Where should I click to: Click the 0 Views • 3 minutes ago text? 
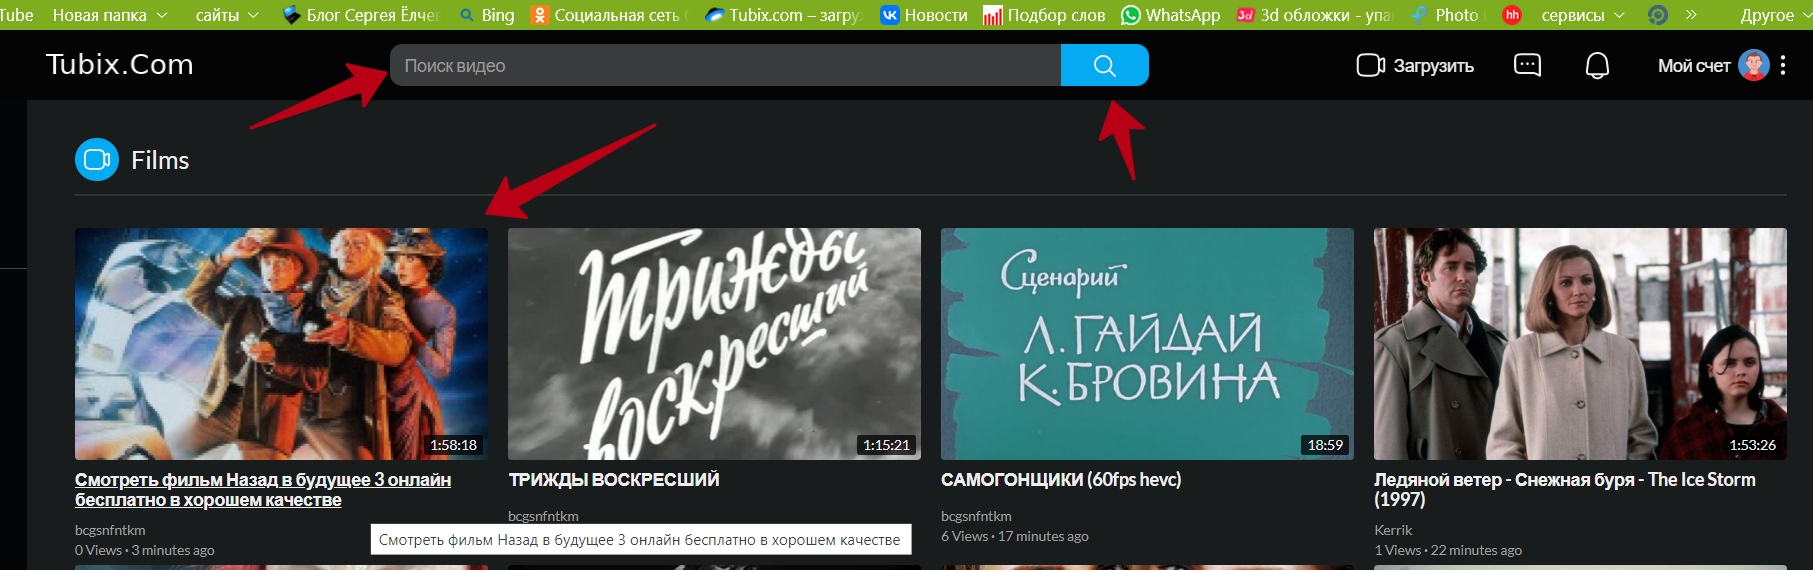click(x=145, y=550)
